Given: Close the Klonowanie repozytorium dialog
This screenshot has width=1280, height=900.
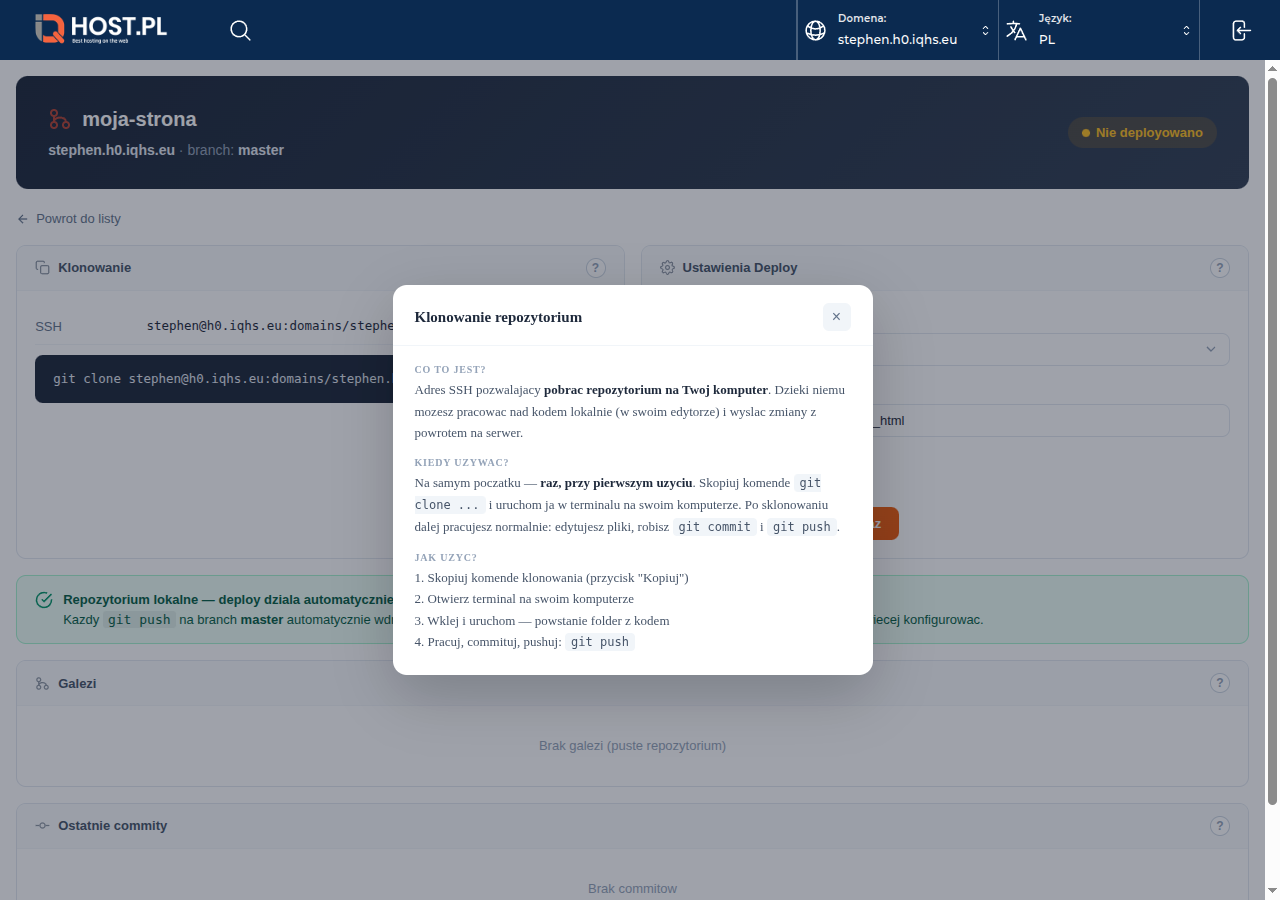Looking at the screenshot, I should (x=836, y=317).
